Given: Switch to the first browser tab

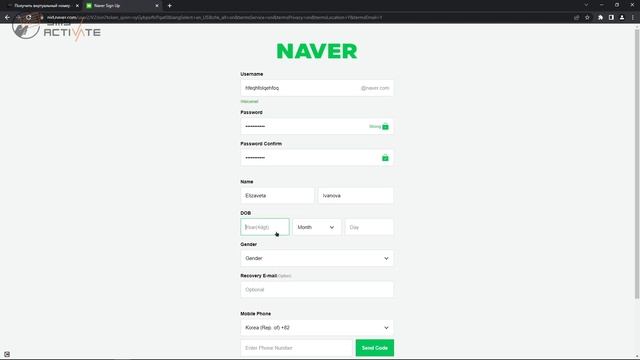Looking at the screenshot, I should (x=42, y=6).
